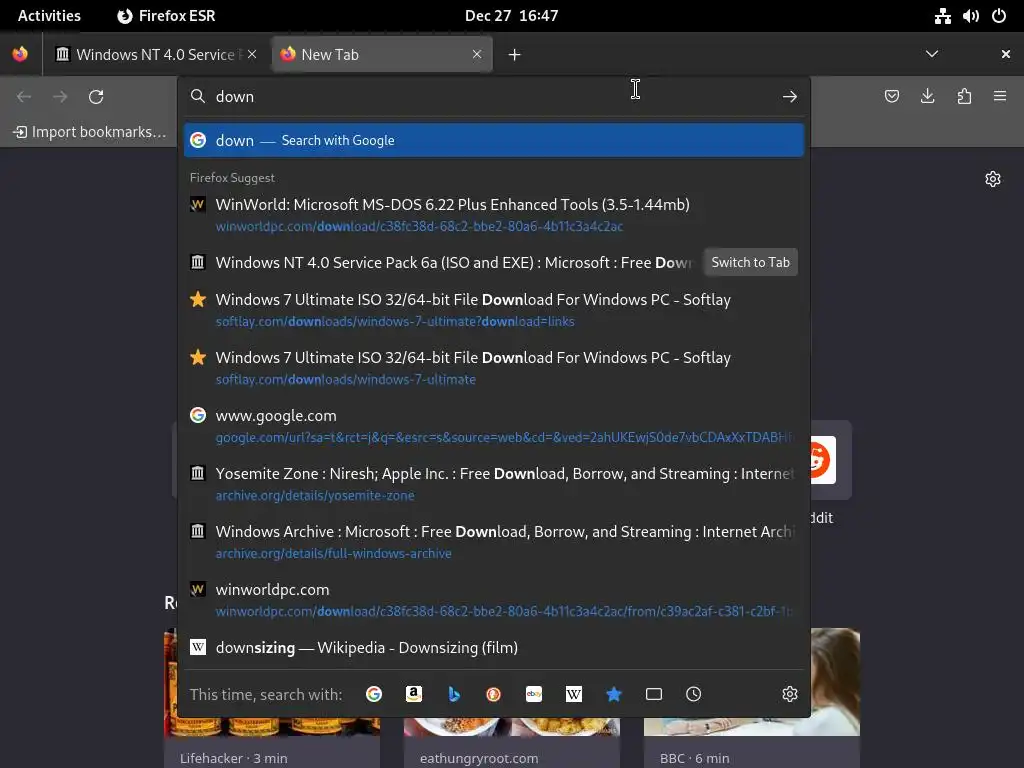Open the Lifehacker 3 min story card
The image size is (1024, 768).
point(272,698)
